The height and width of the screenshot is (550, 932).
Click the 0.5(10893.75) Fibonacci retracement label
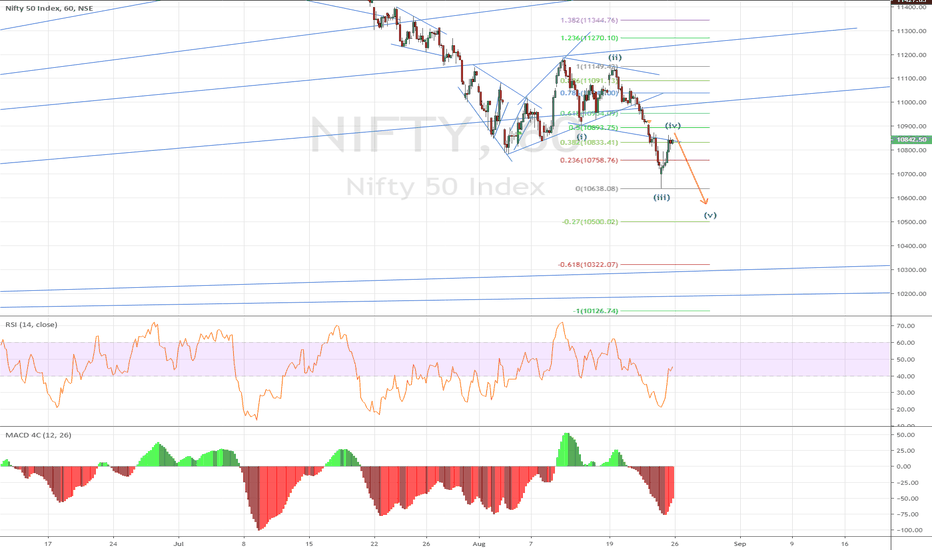593,128
